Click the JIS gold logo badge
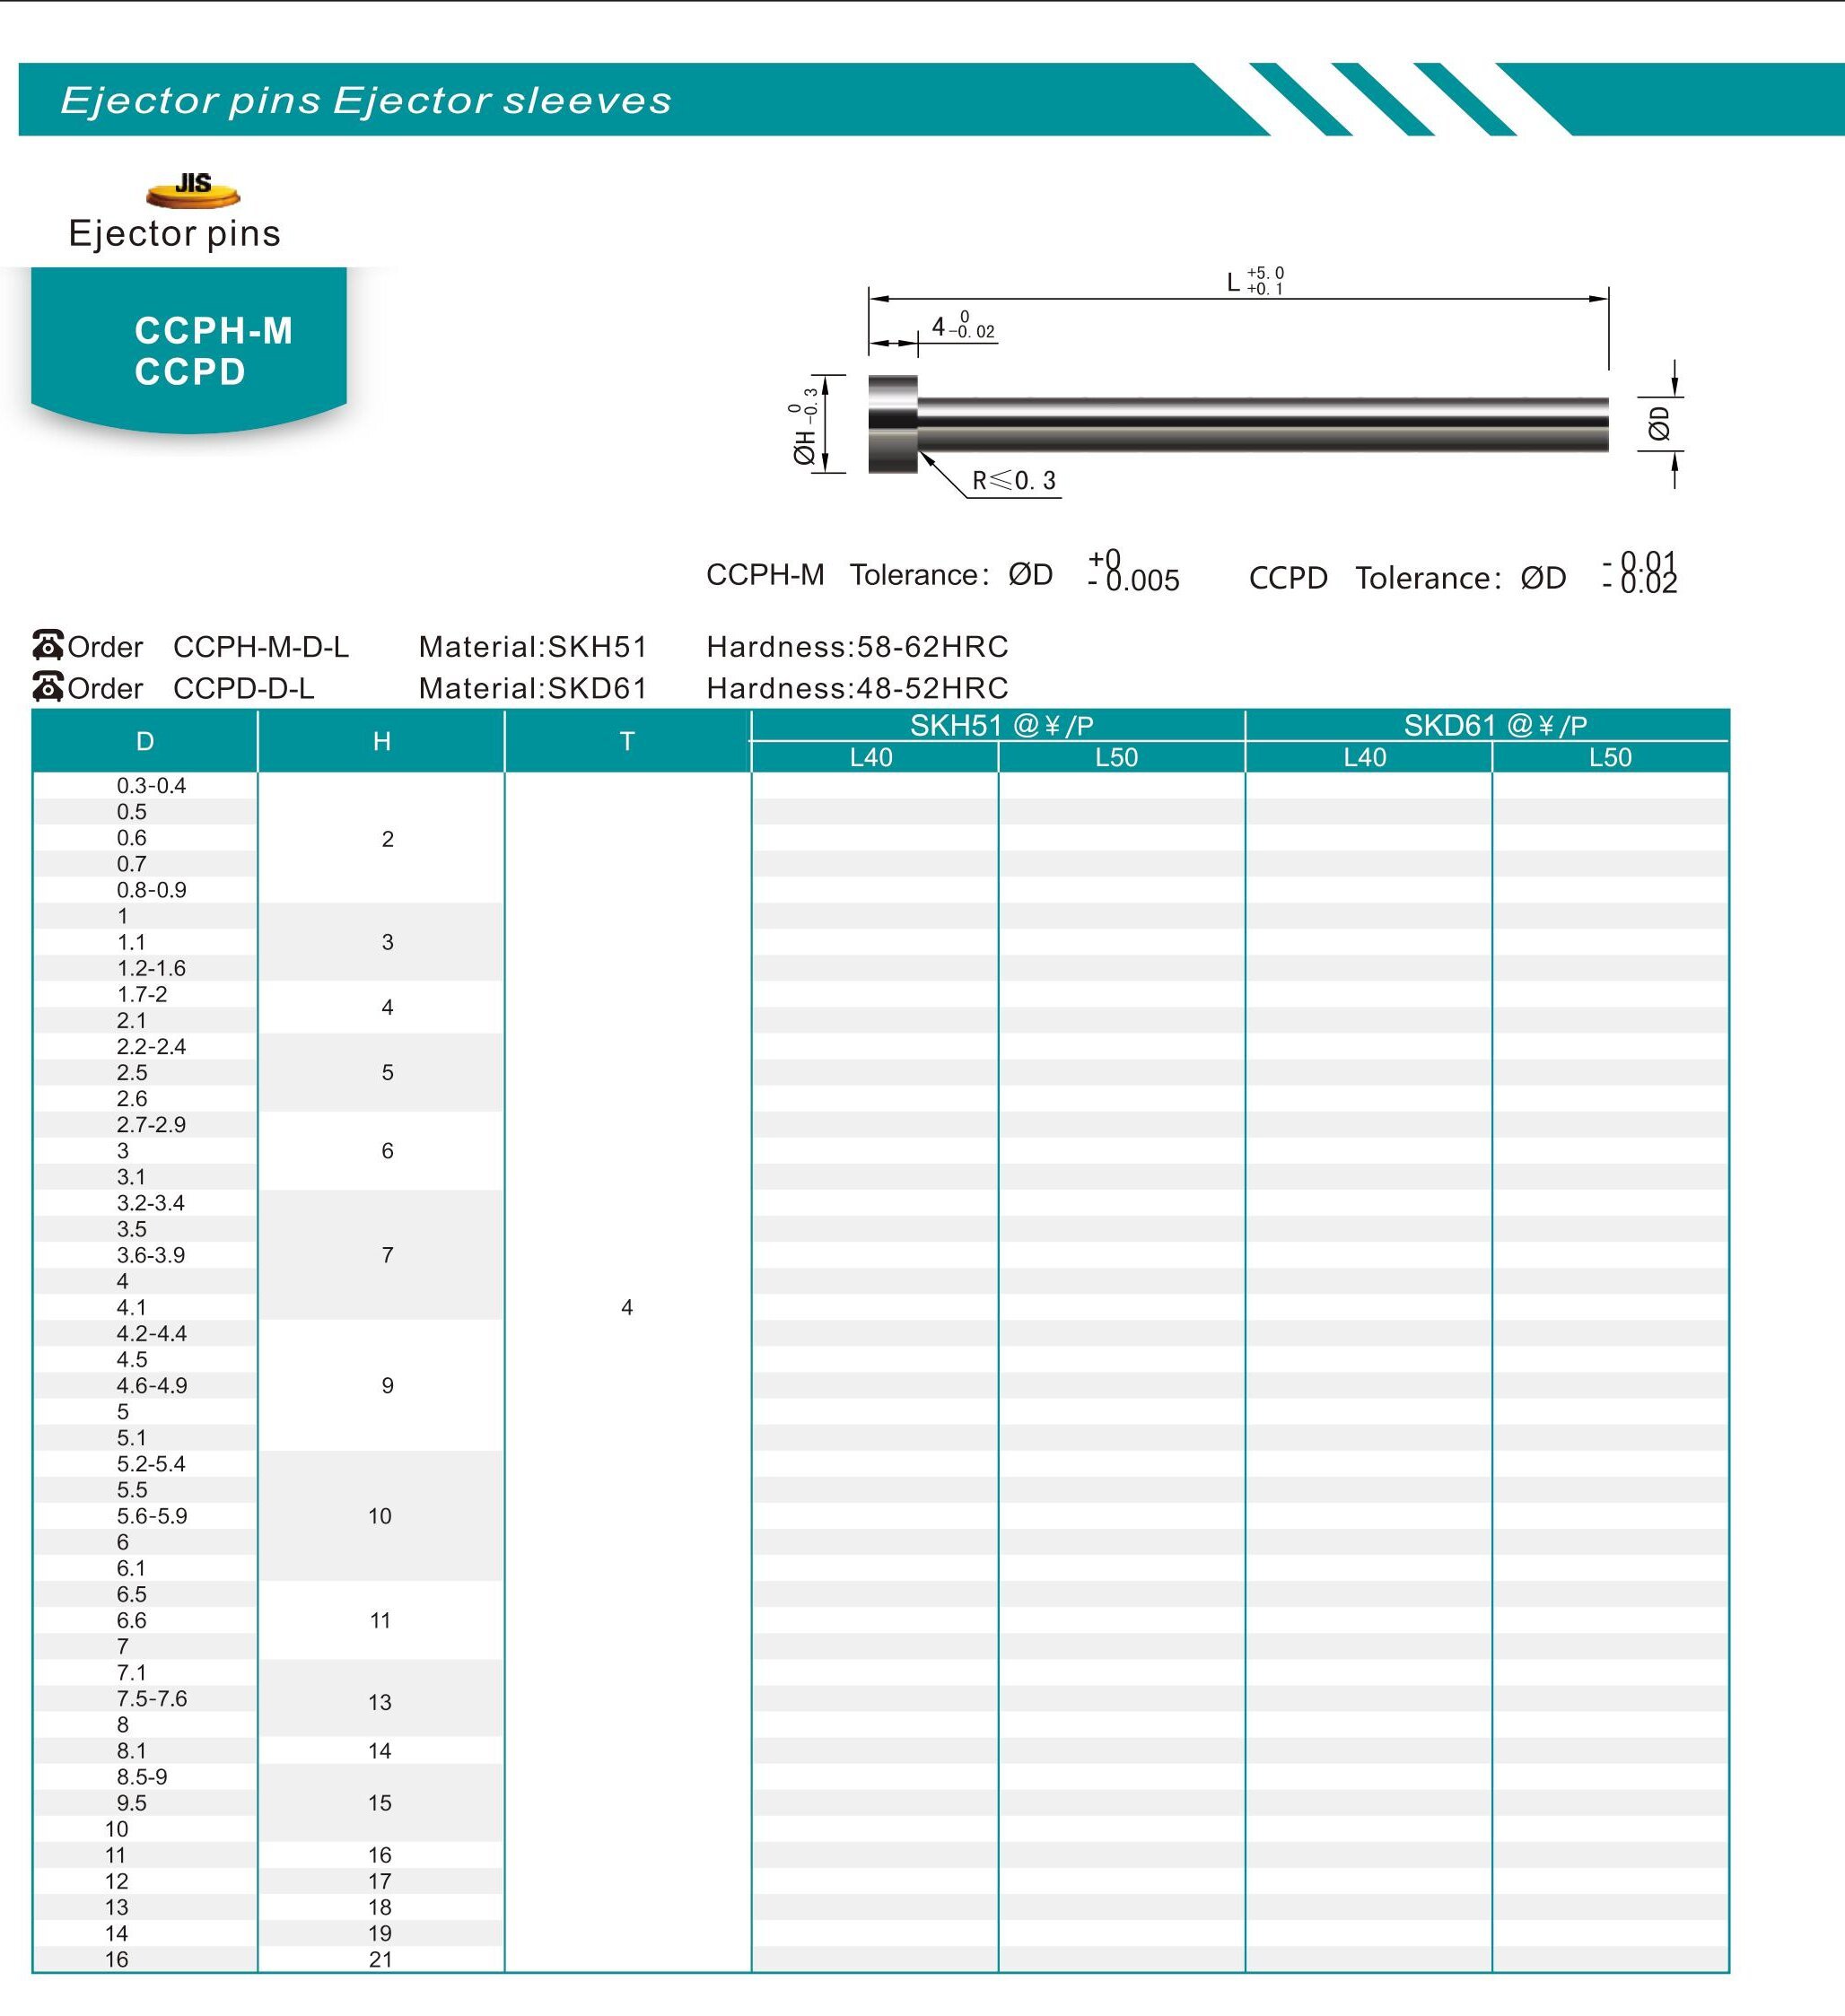Screen dimensions: 1845x2016 tap(193, 190)
